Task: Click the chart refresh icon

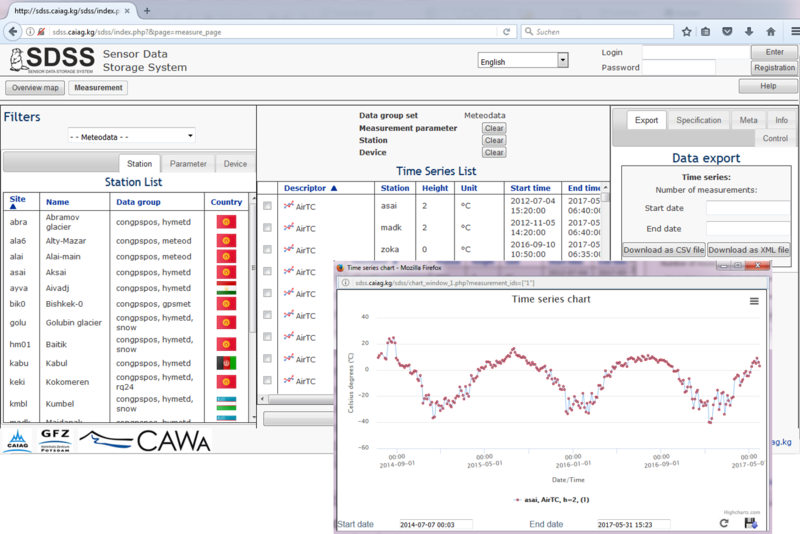Action: point(724,524)
